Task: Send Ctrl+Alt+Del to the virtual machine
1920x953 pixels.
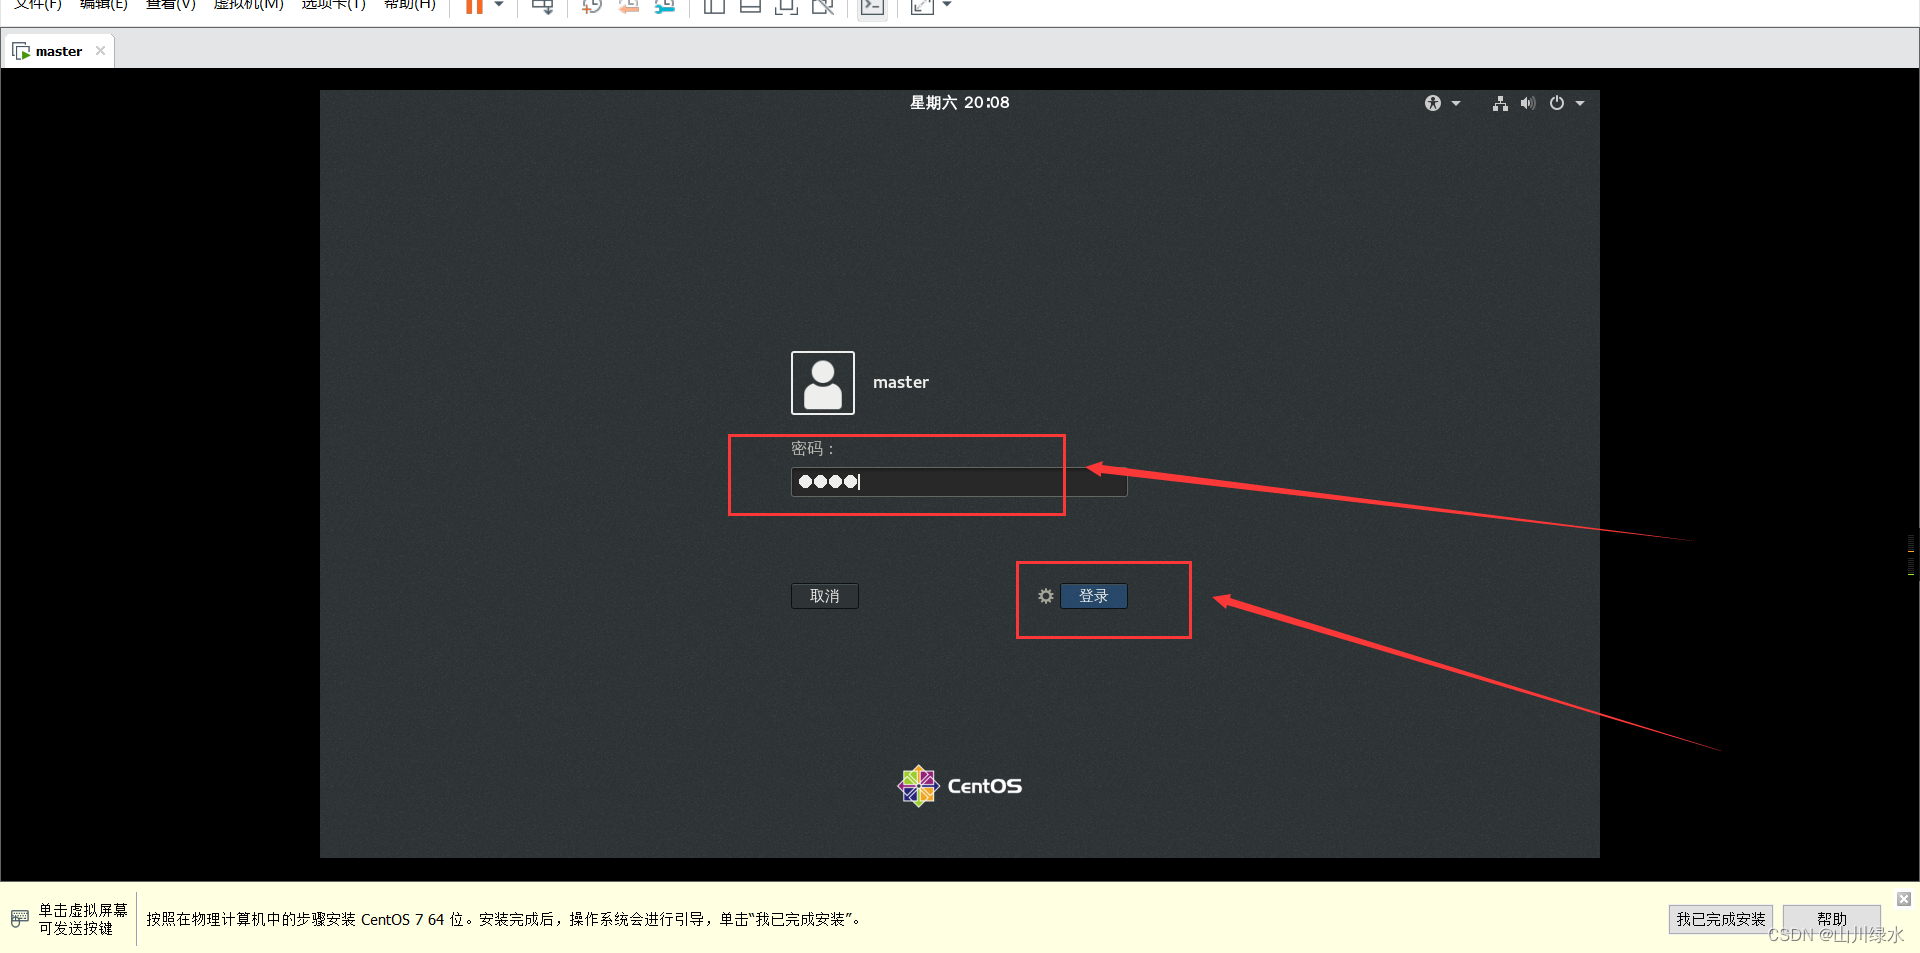Action: (541, 7)
